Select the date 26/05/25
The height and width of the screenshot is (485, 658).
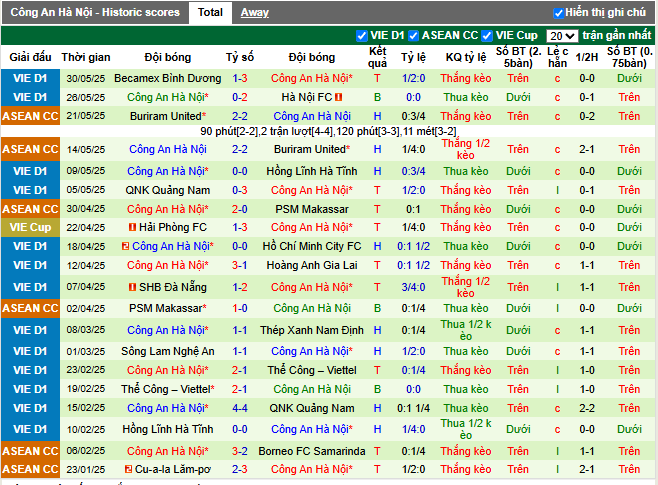[86, 97]
